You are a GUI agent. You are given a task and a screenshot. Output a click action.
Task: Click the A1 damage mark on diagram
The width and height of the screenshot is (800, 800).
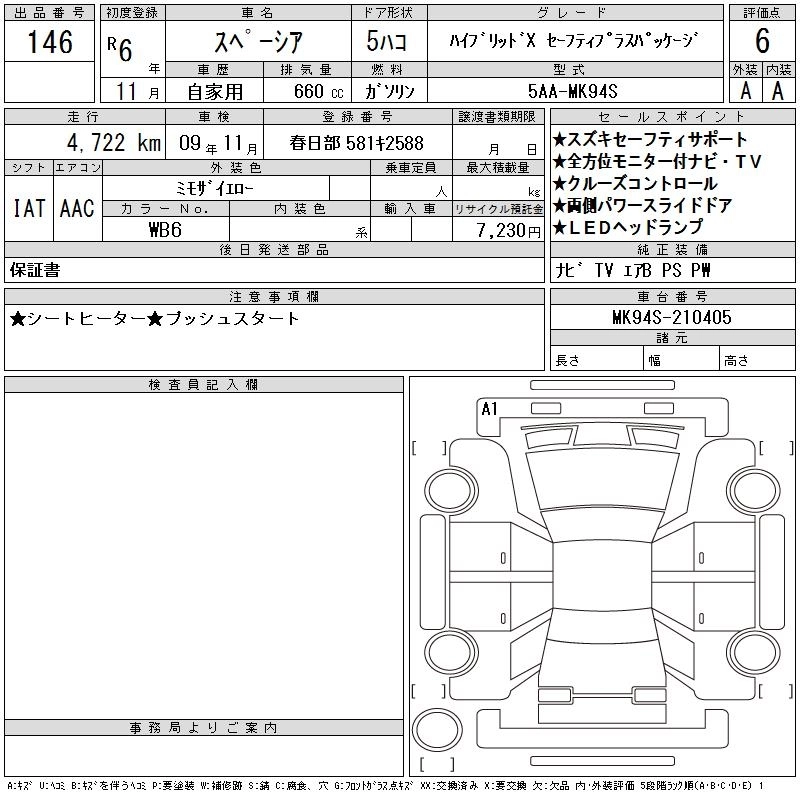pos(489,409)
